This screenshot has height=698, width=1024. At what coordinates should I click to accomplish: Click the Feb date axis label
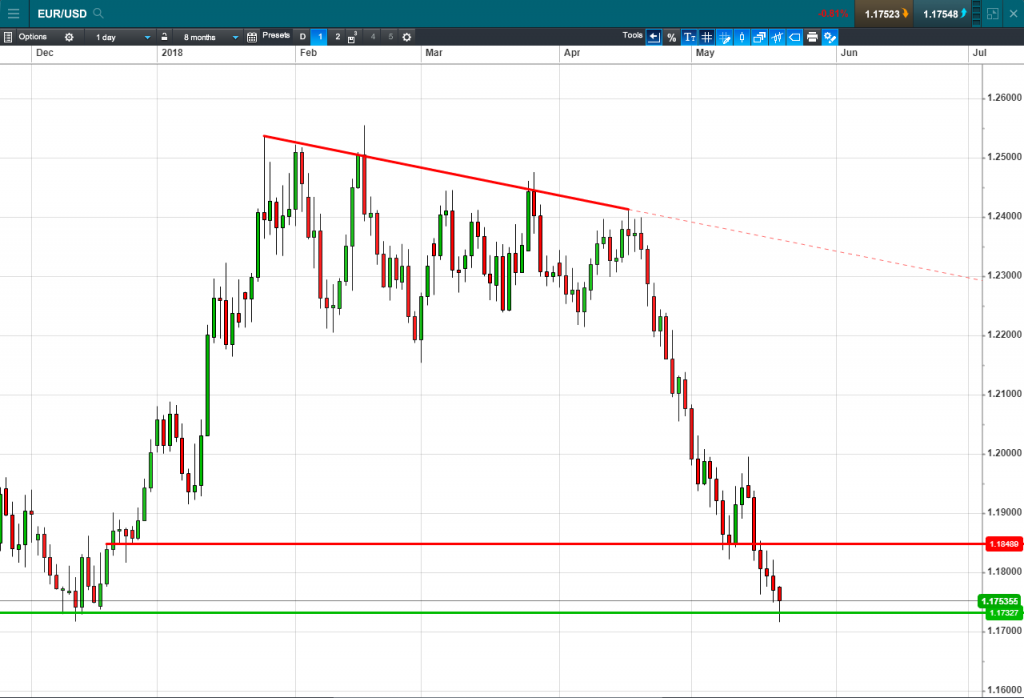click(x=308, y=53)
